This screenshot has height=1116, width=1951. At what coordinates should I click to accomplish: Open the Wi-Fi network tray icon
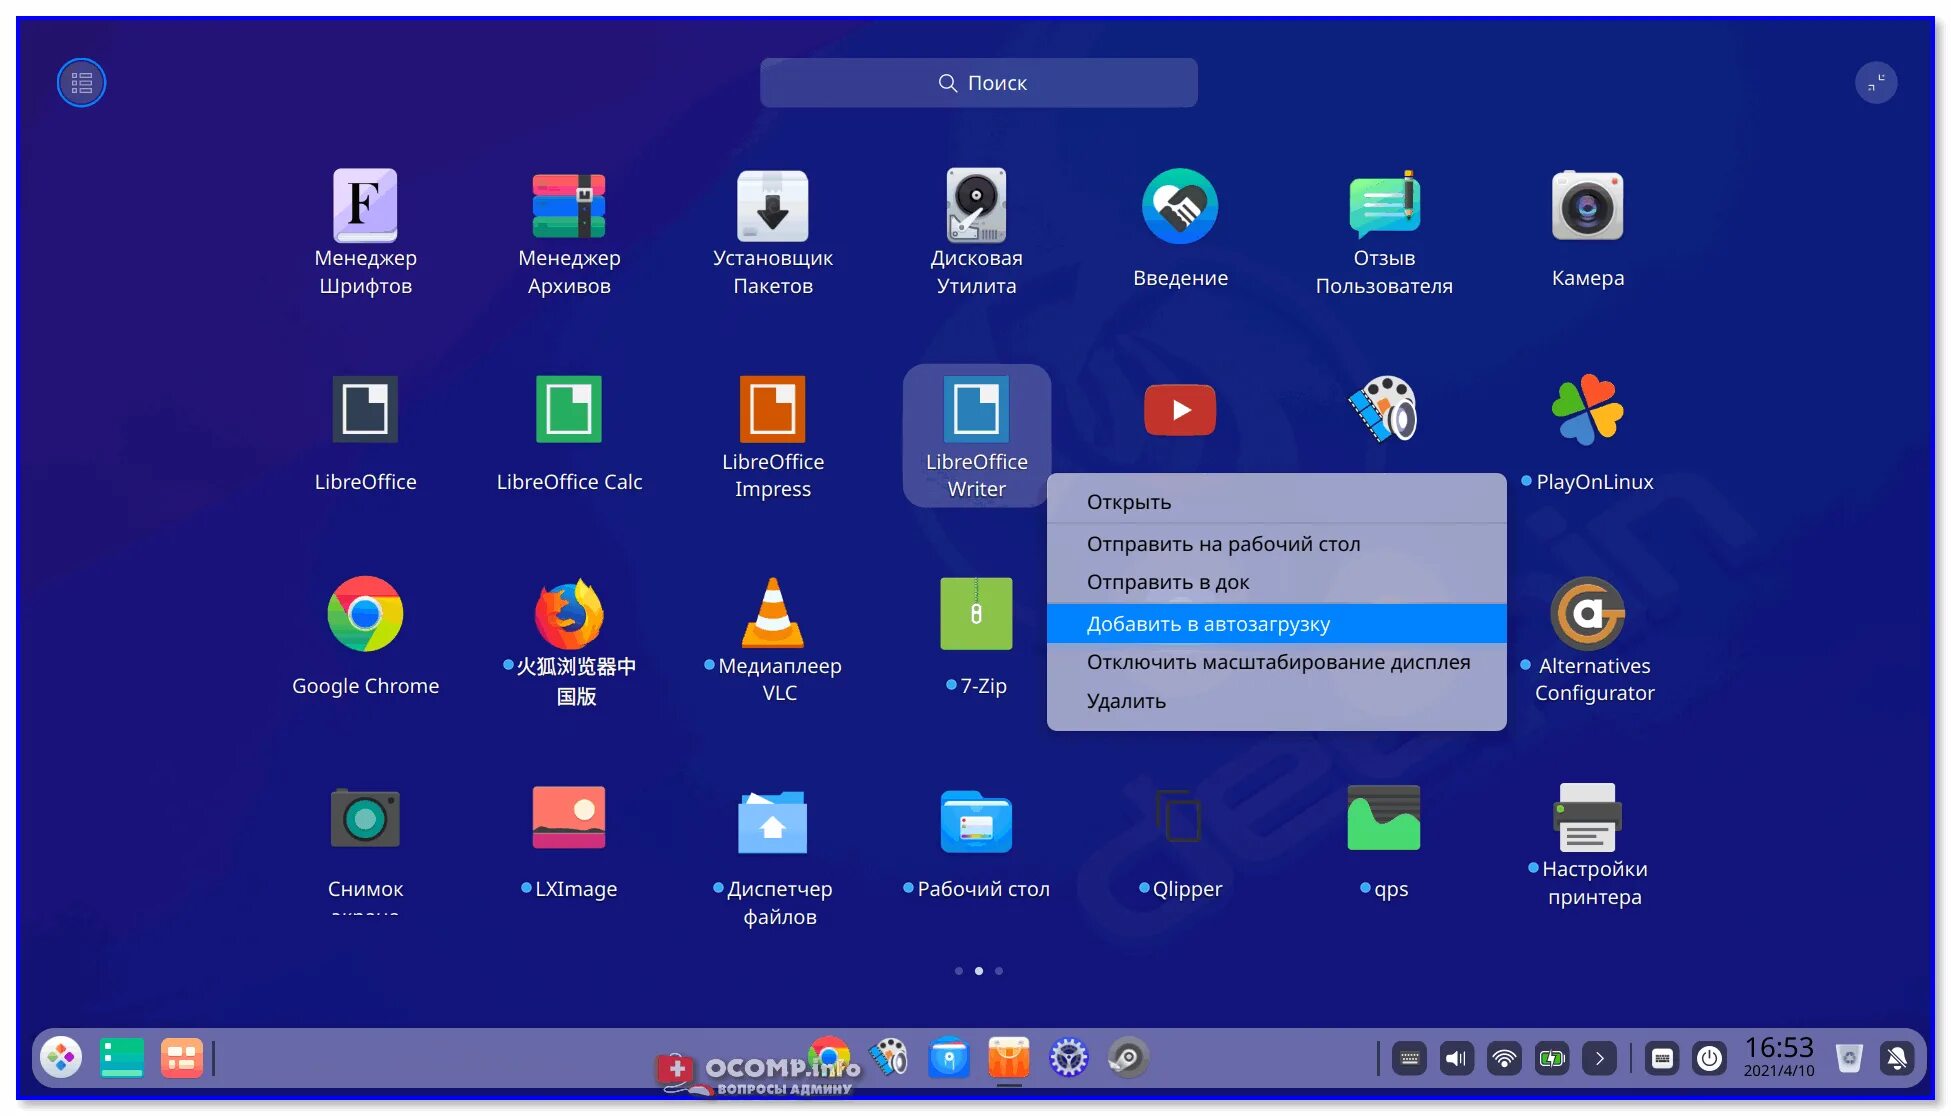tap(1504, 1058)
